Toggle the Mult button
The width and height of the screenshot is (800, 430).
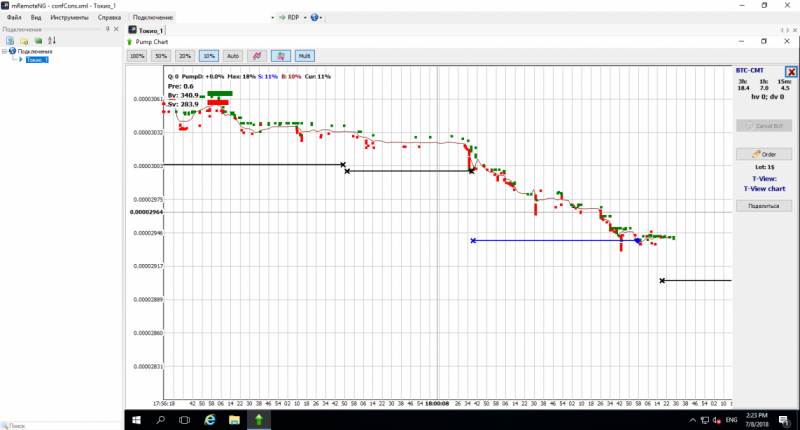[305, 56]
